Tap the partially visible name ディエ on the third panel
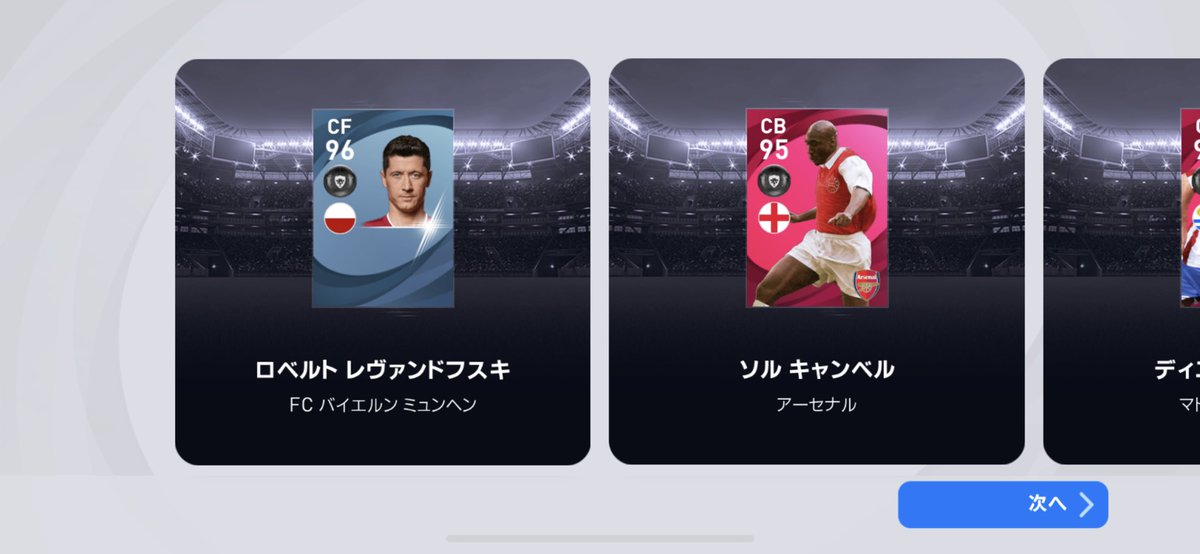The height and width of the screenshot is (554, 1200). point(1177,370)
